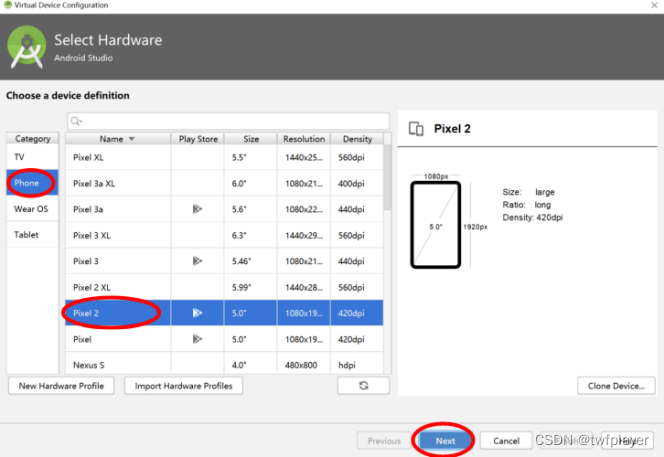
Task: Select the Pixel 3 device name
Action: point(86,261)
